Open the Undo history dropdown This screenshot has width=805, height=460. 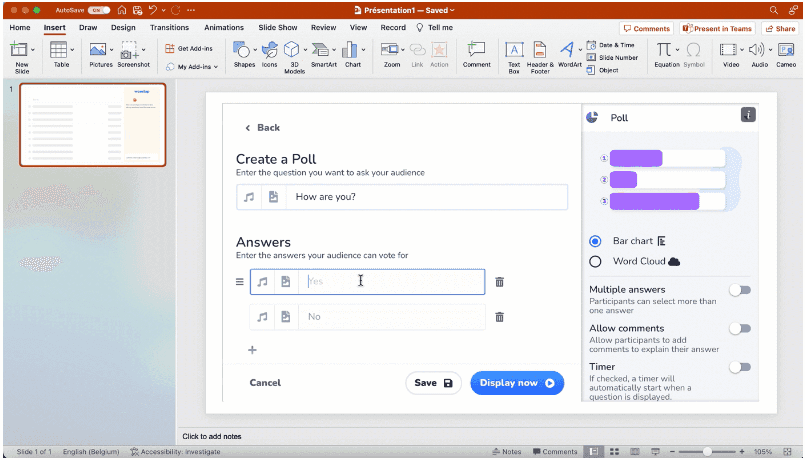[x=163, y=10]
